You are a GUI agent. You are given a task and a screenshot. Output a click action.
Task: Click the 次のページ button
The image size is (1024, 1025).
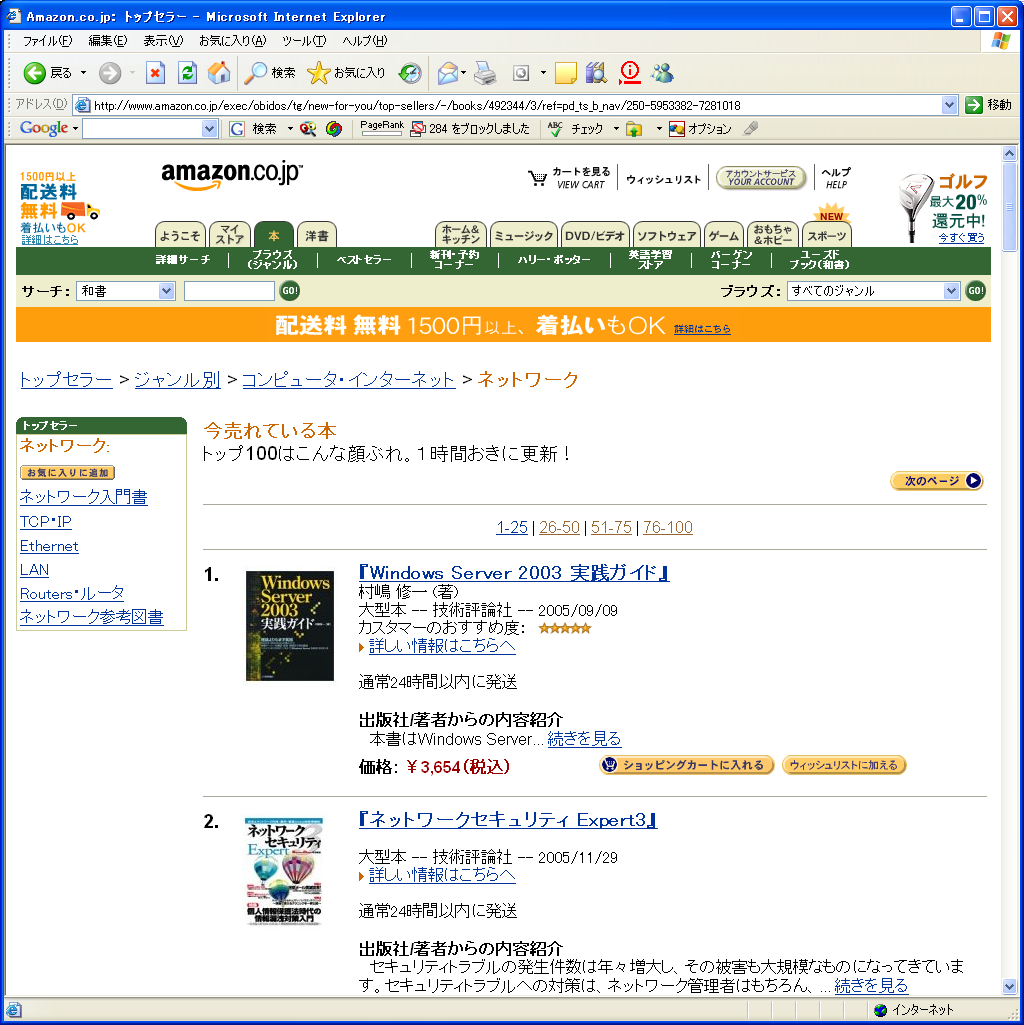937,480
